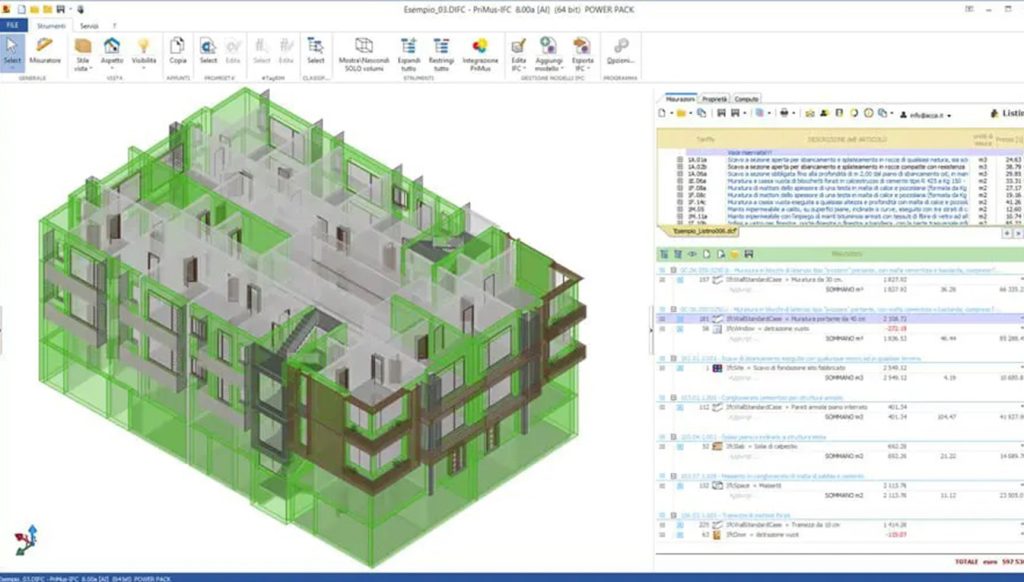Select price list row 1F.14c
Viewport: 1024px width, 582px height.
[x=839, y=202]
